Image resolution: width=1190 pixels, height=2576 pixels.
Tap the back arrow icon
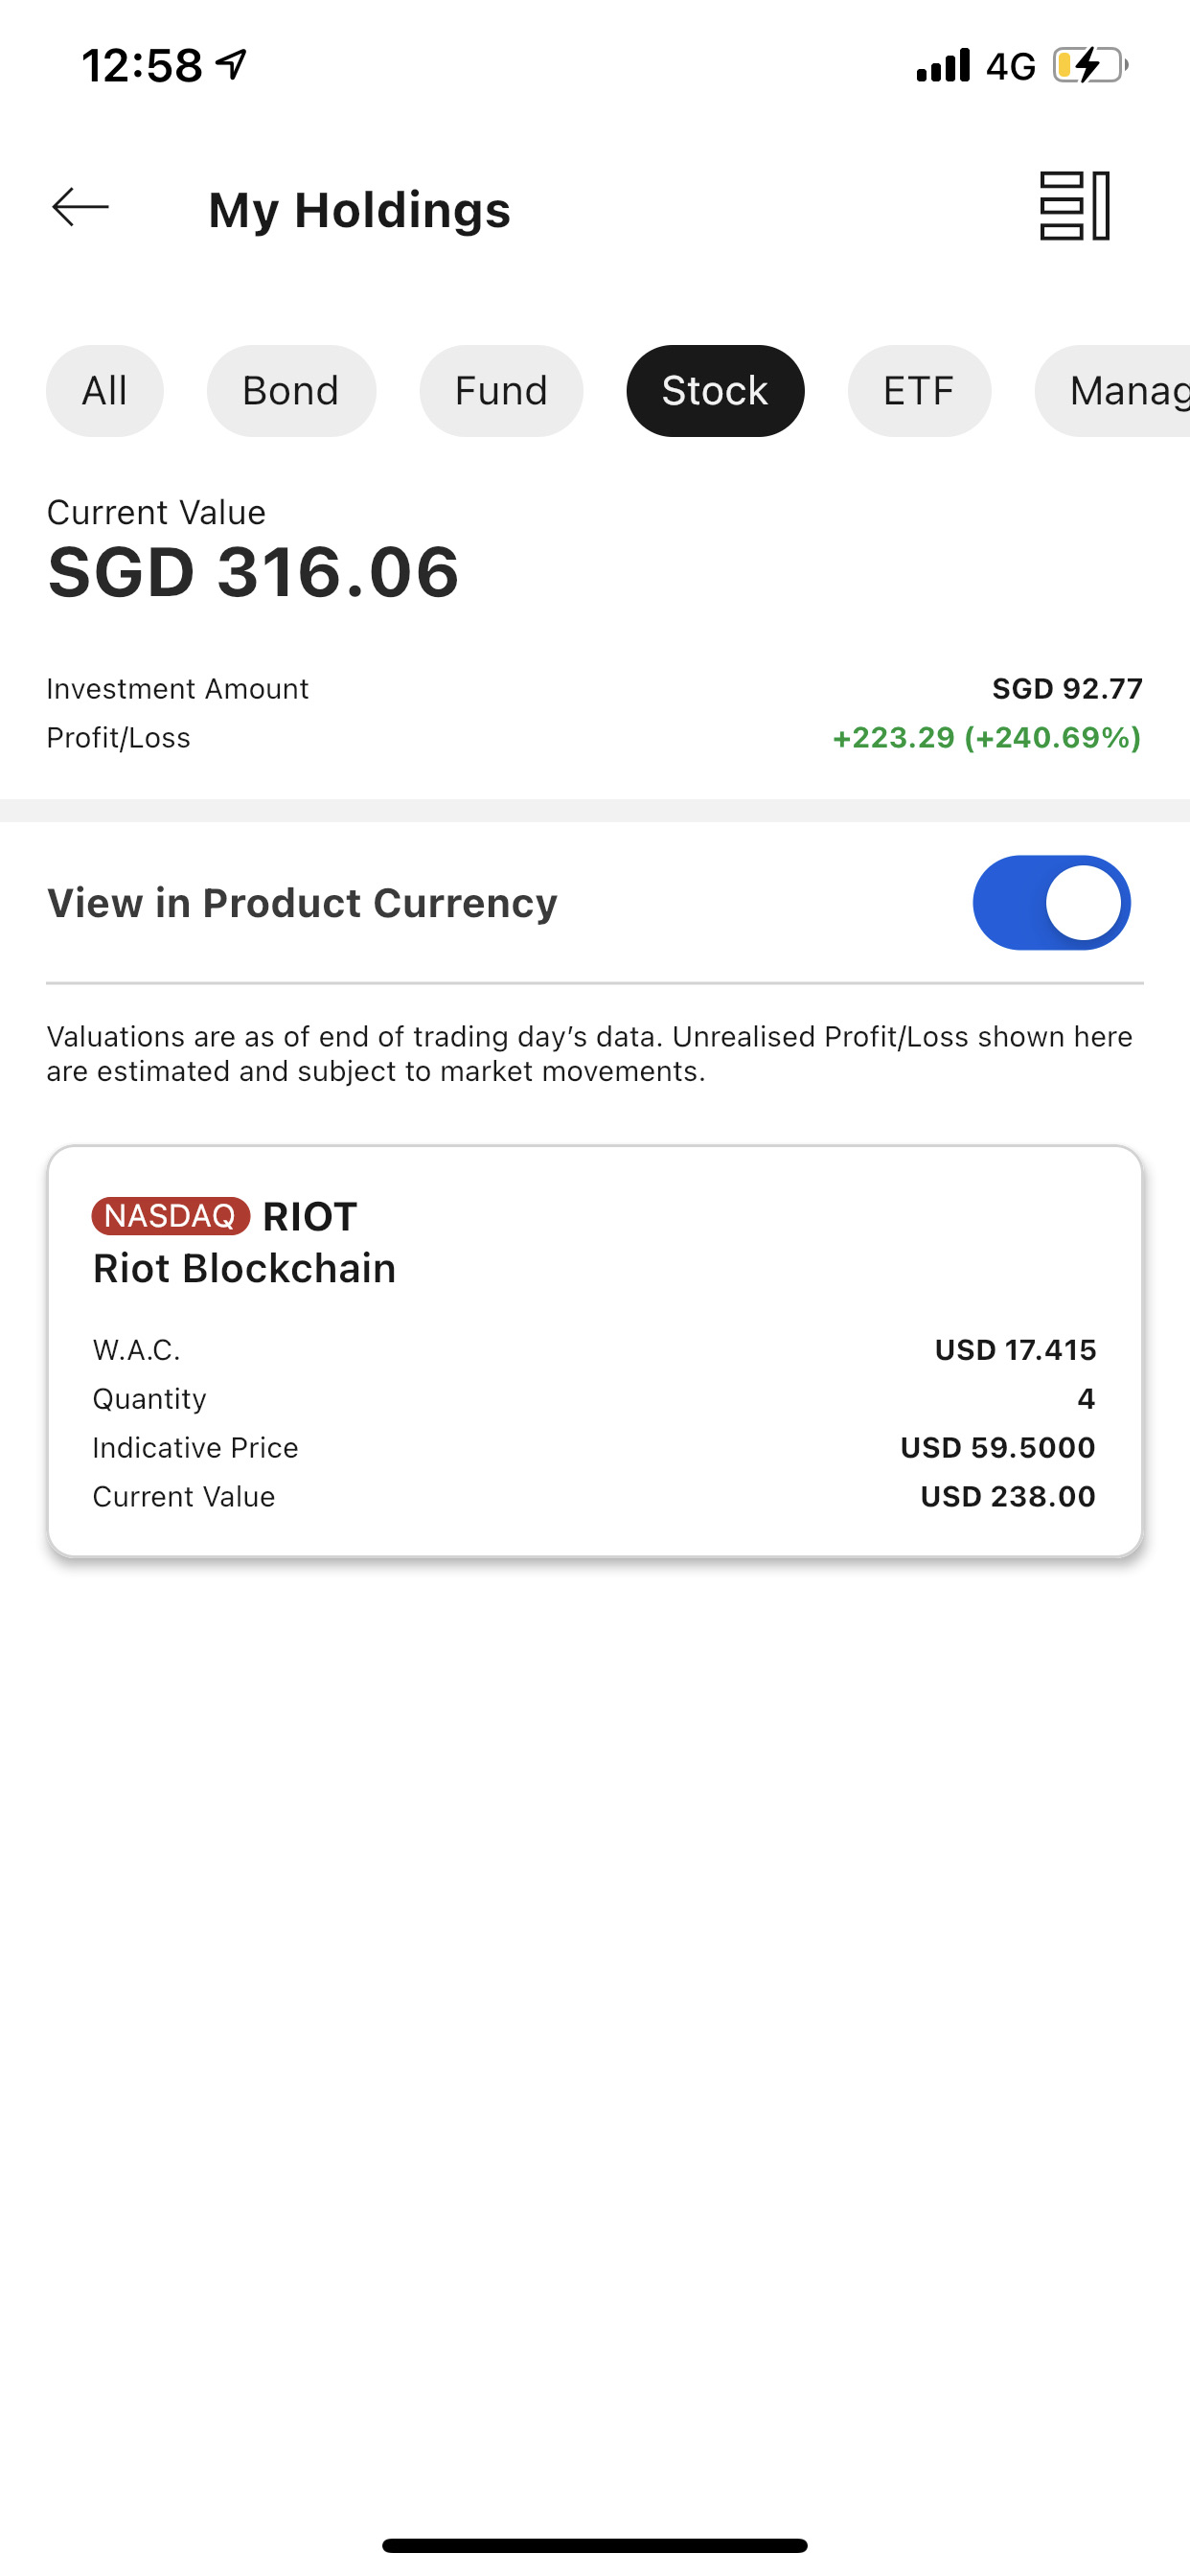point(80,207)
